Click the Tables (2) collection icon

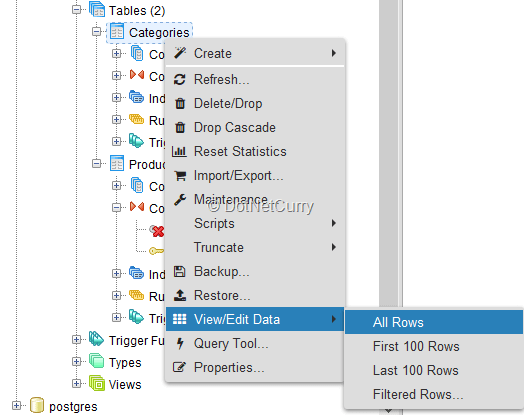(x=97, y=9)
